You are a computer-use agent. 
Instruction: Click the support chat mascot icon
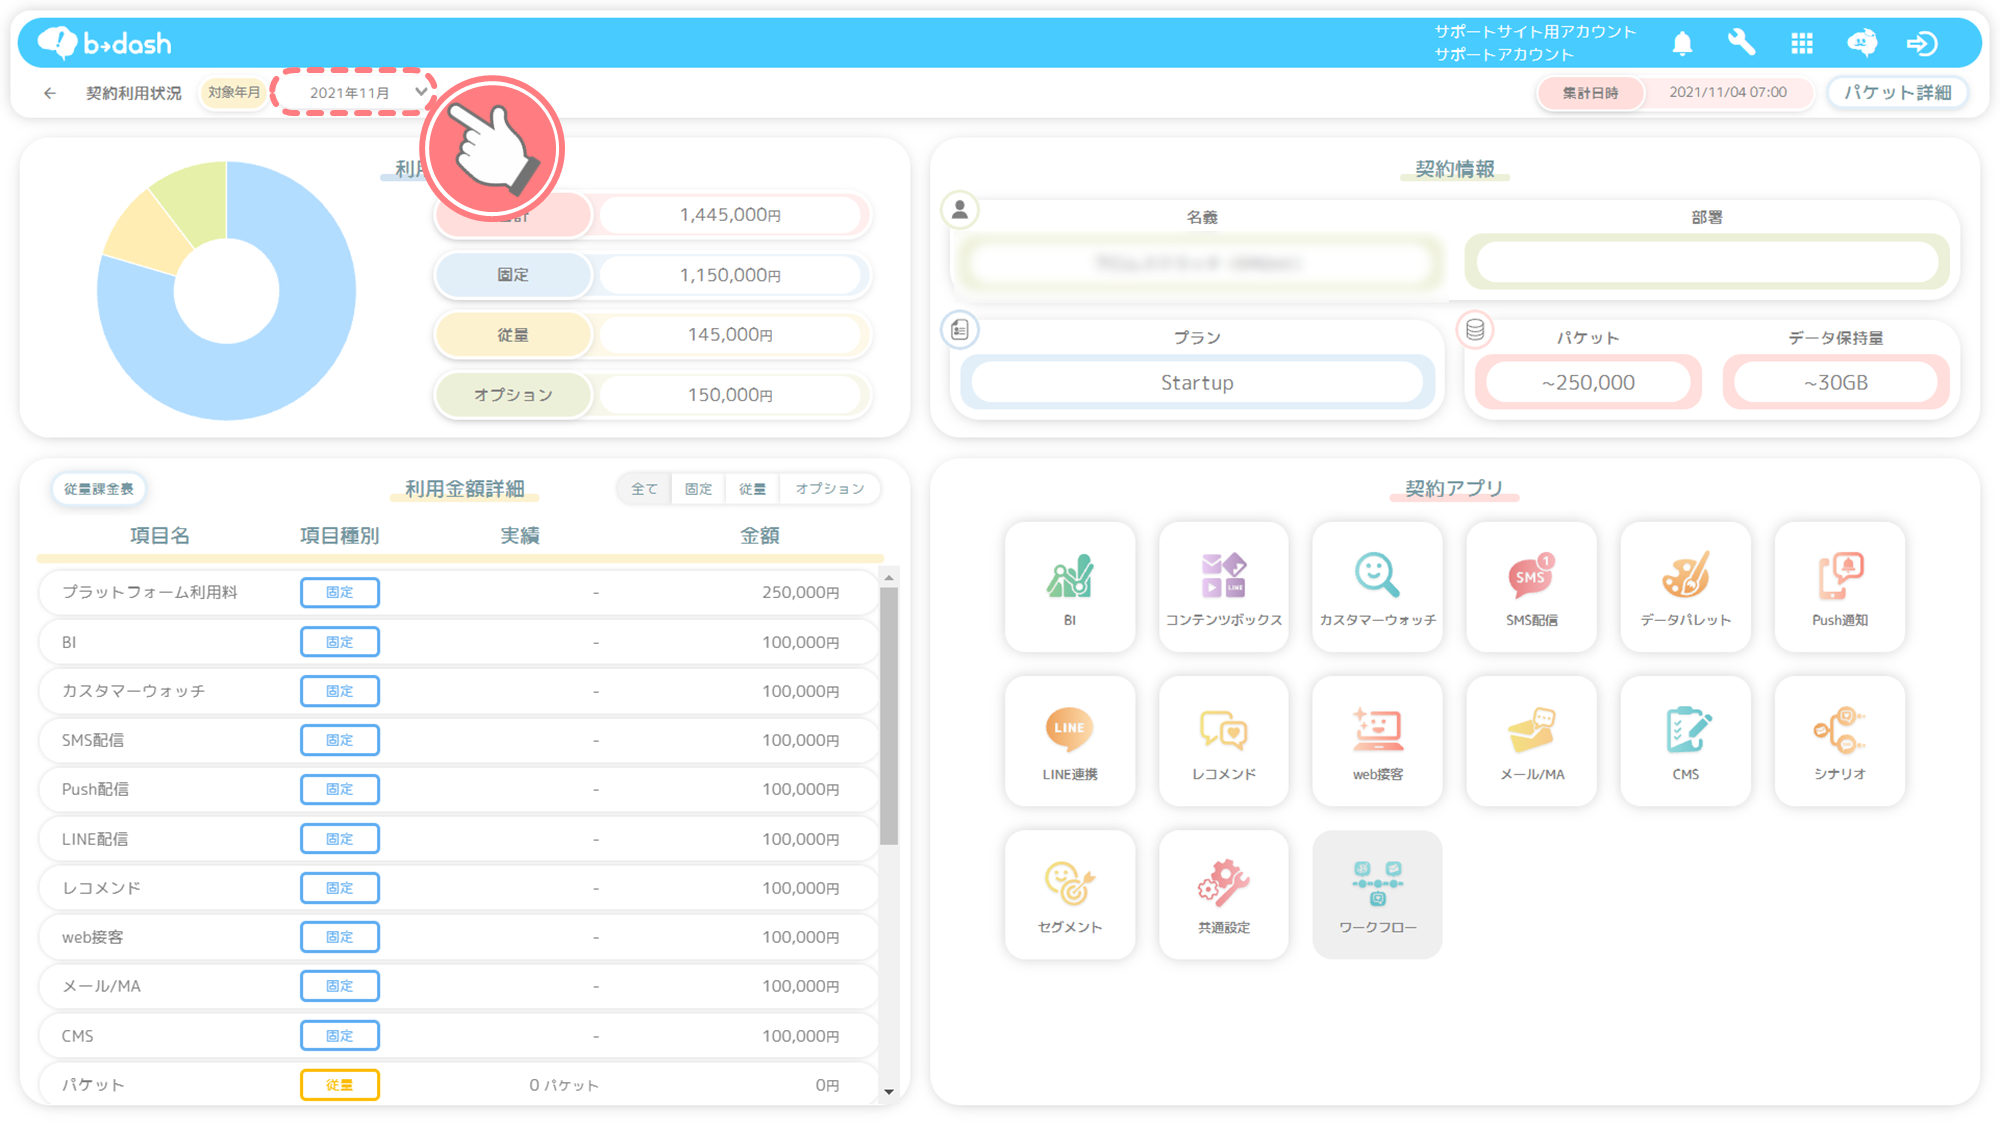pyautogui.click(x=1862, y=43)
